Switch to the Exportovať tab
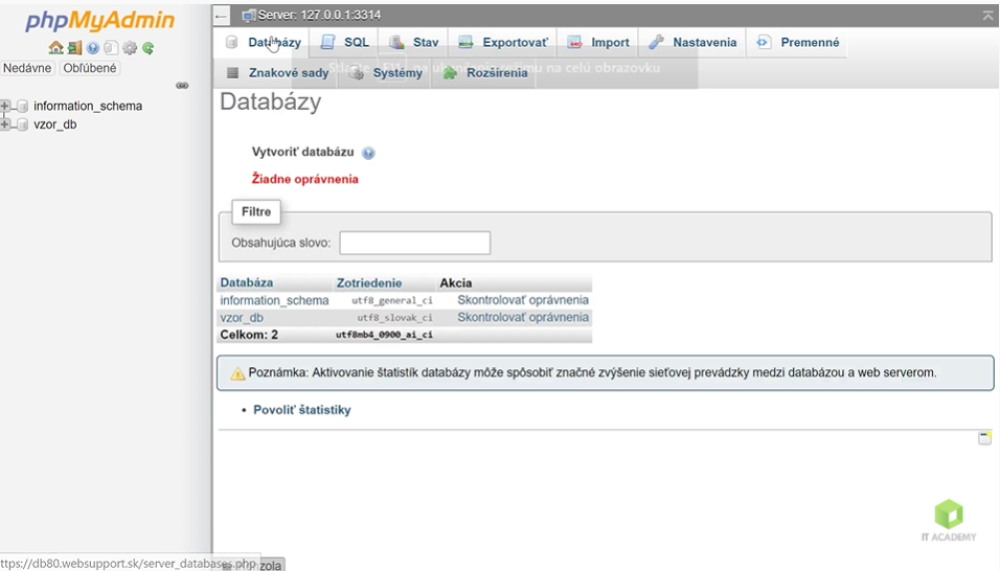 pyautogui.click(x=503, y=43)
